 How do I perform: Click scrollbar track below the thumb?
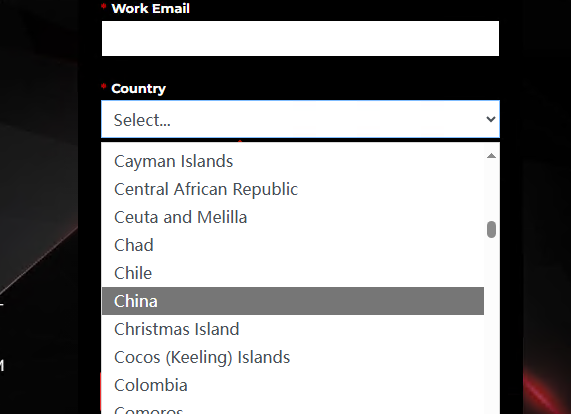pos(491,326)
